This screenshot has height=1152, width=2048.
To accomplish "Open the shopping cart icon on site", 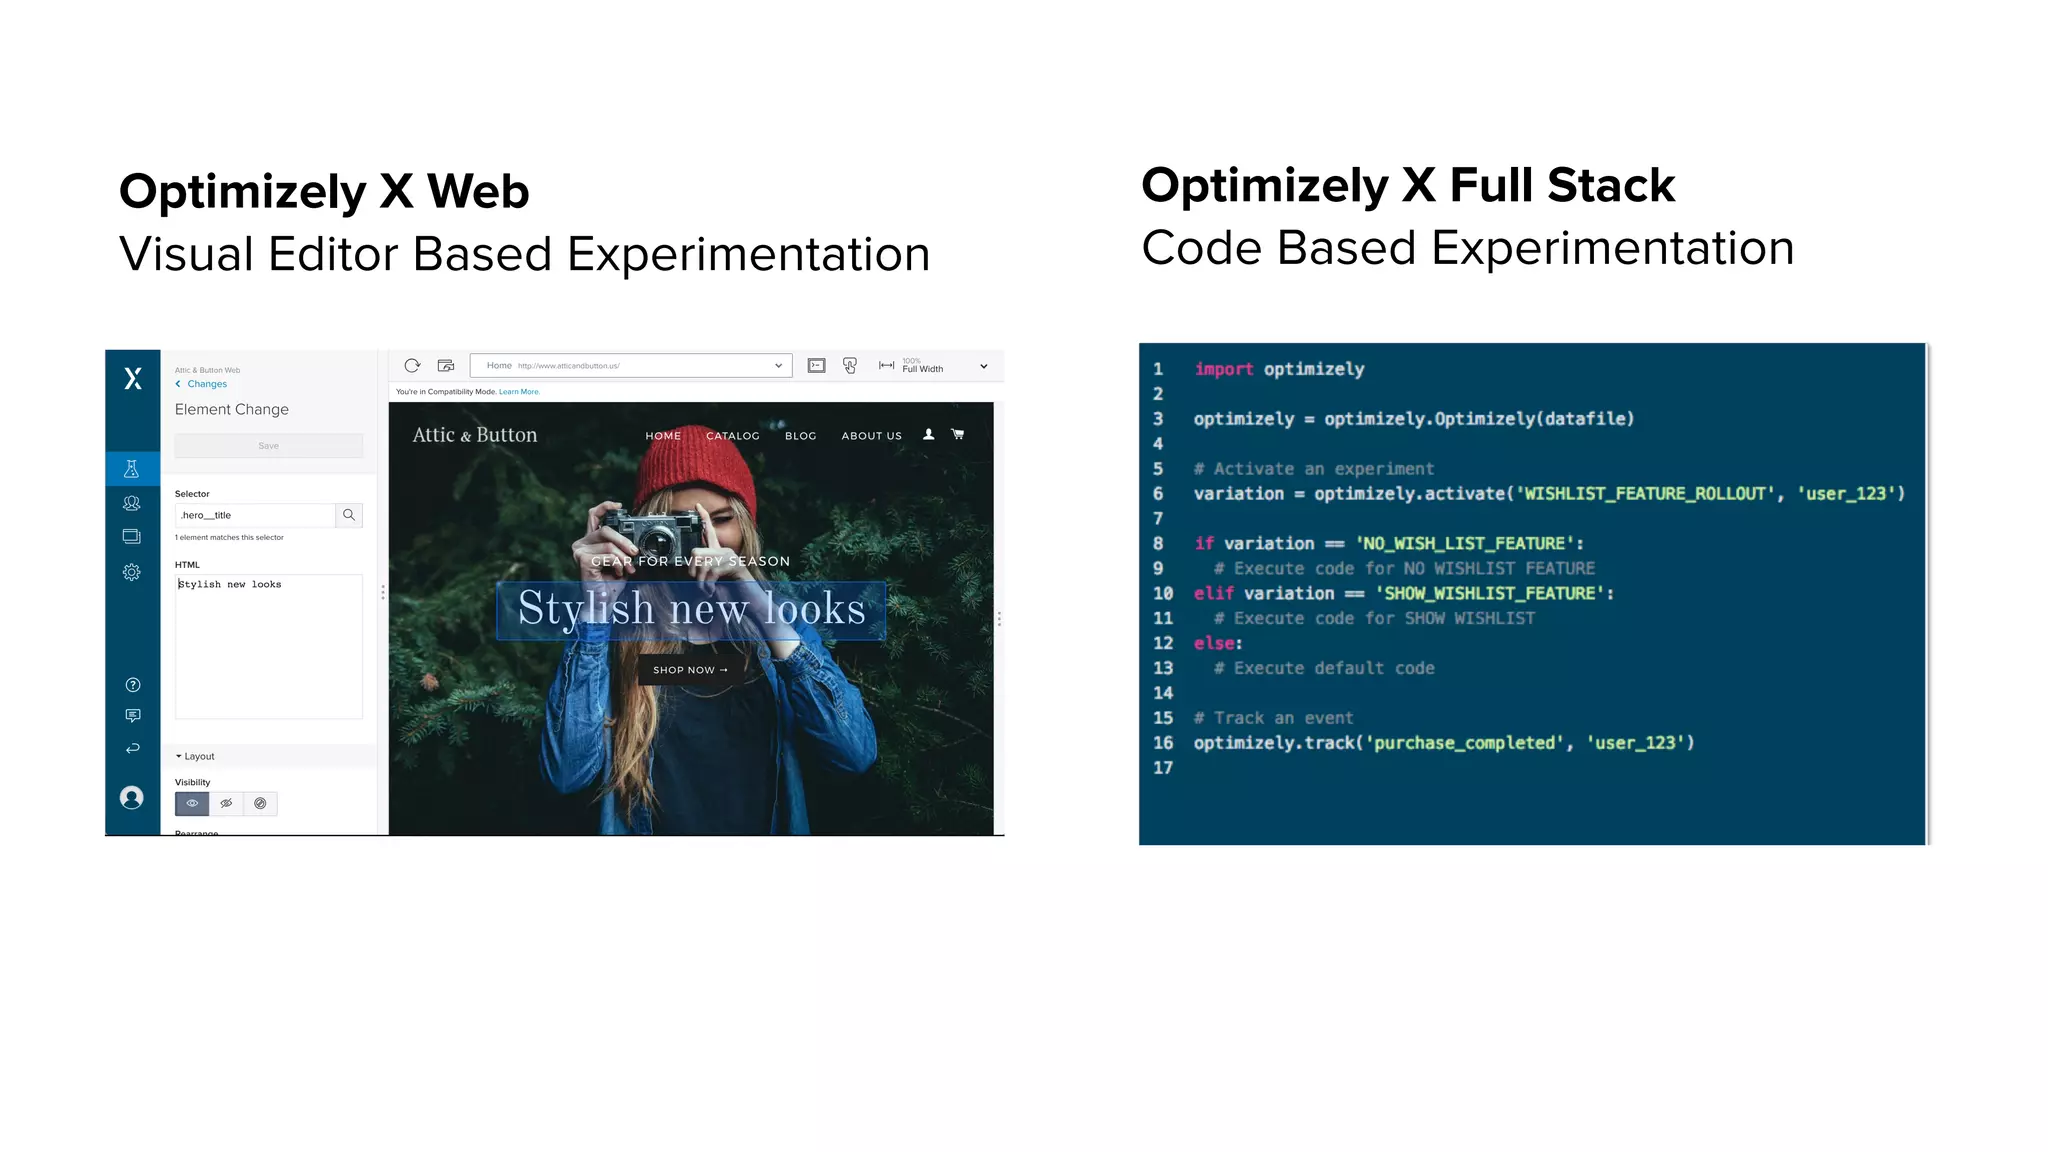I will point(958,435).
